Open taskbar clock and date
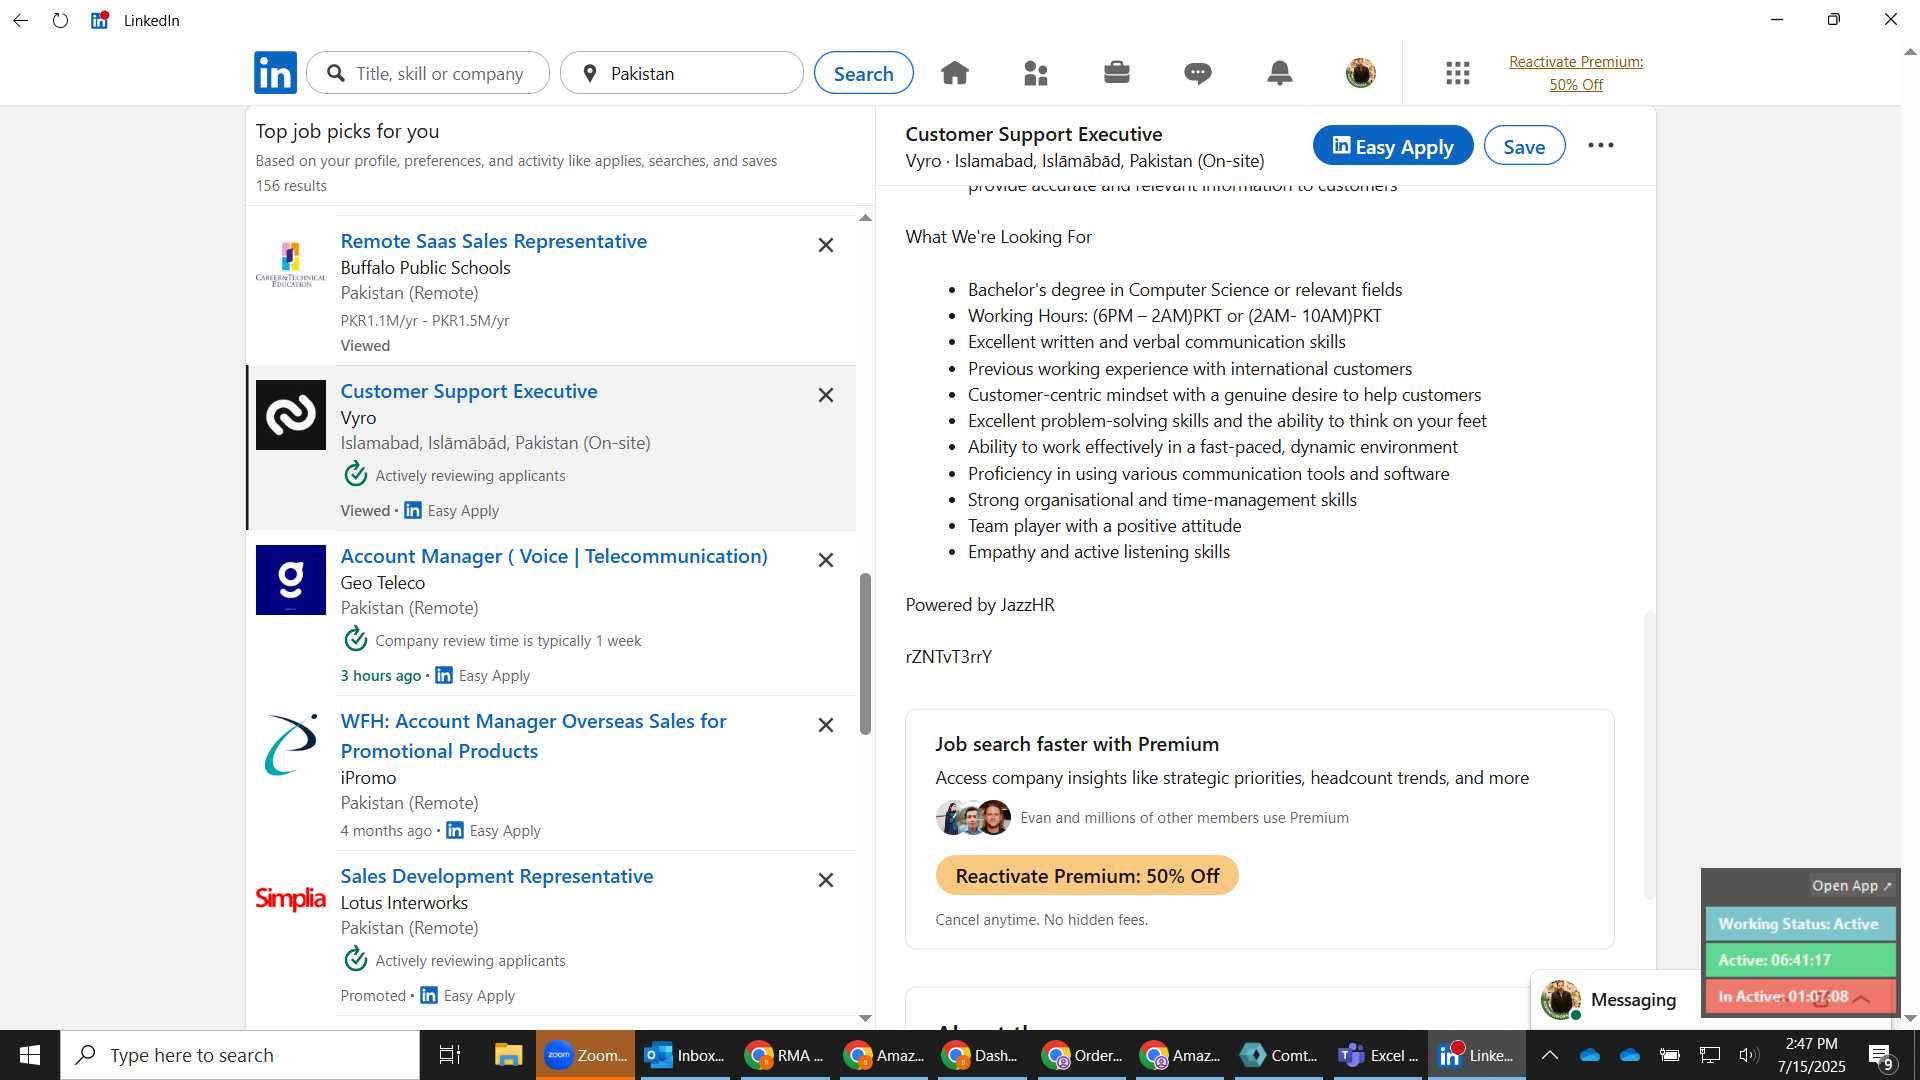The width and height of the screenshot is (1920, 1080). pyautogui.click(x=1811, y=1055)
